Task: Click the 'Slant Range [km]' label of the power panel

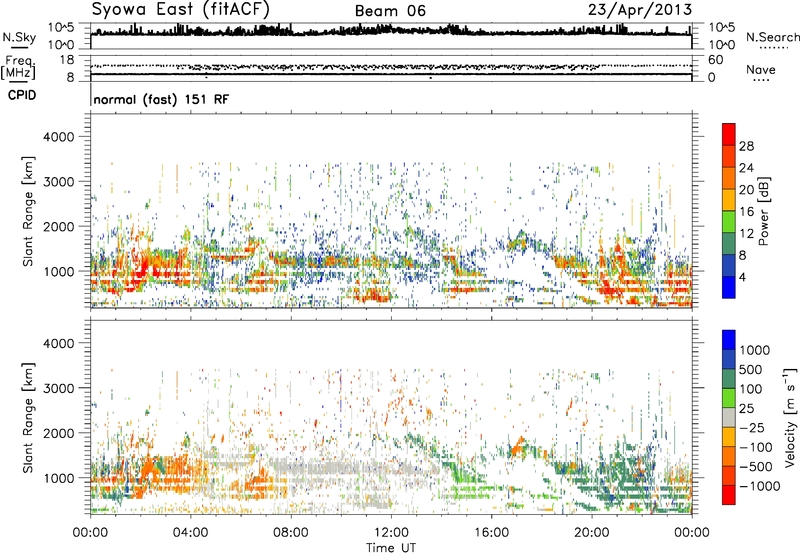Action: (28, 211)
